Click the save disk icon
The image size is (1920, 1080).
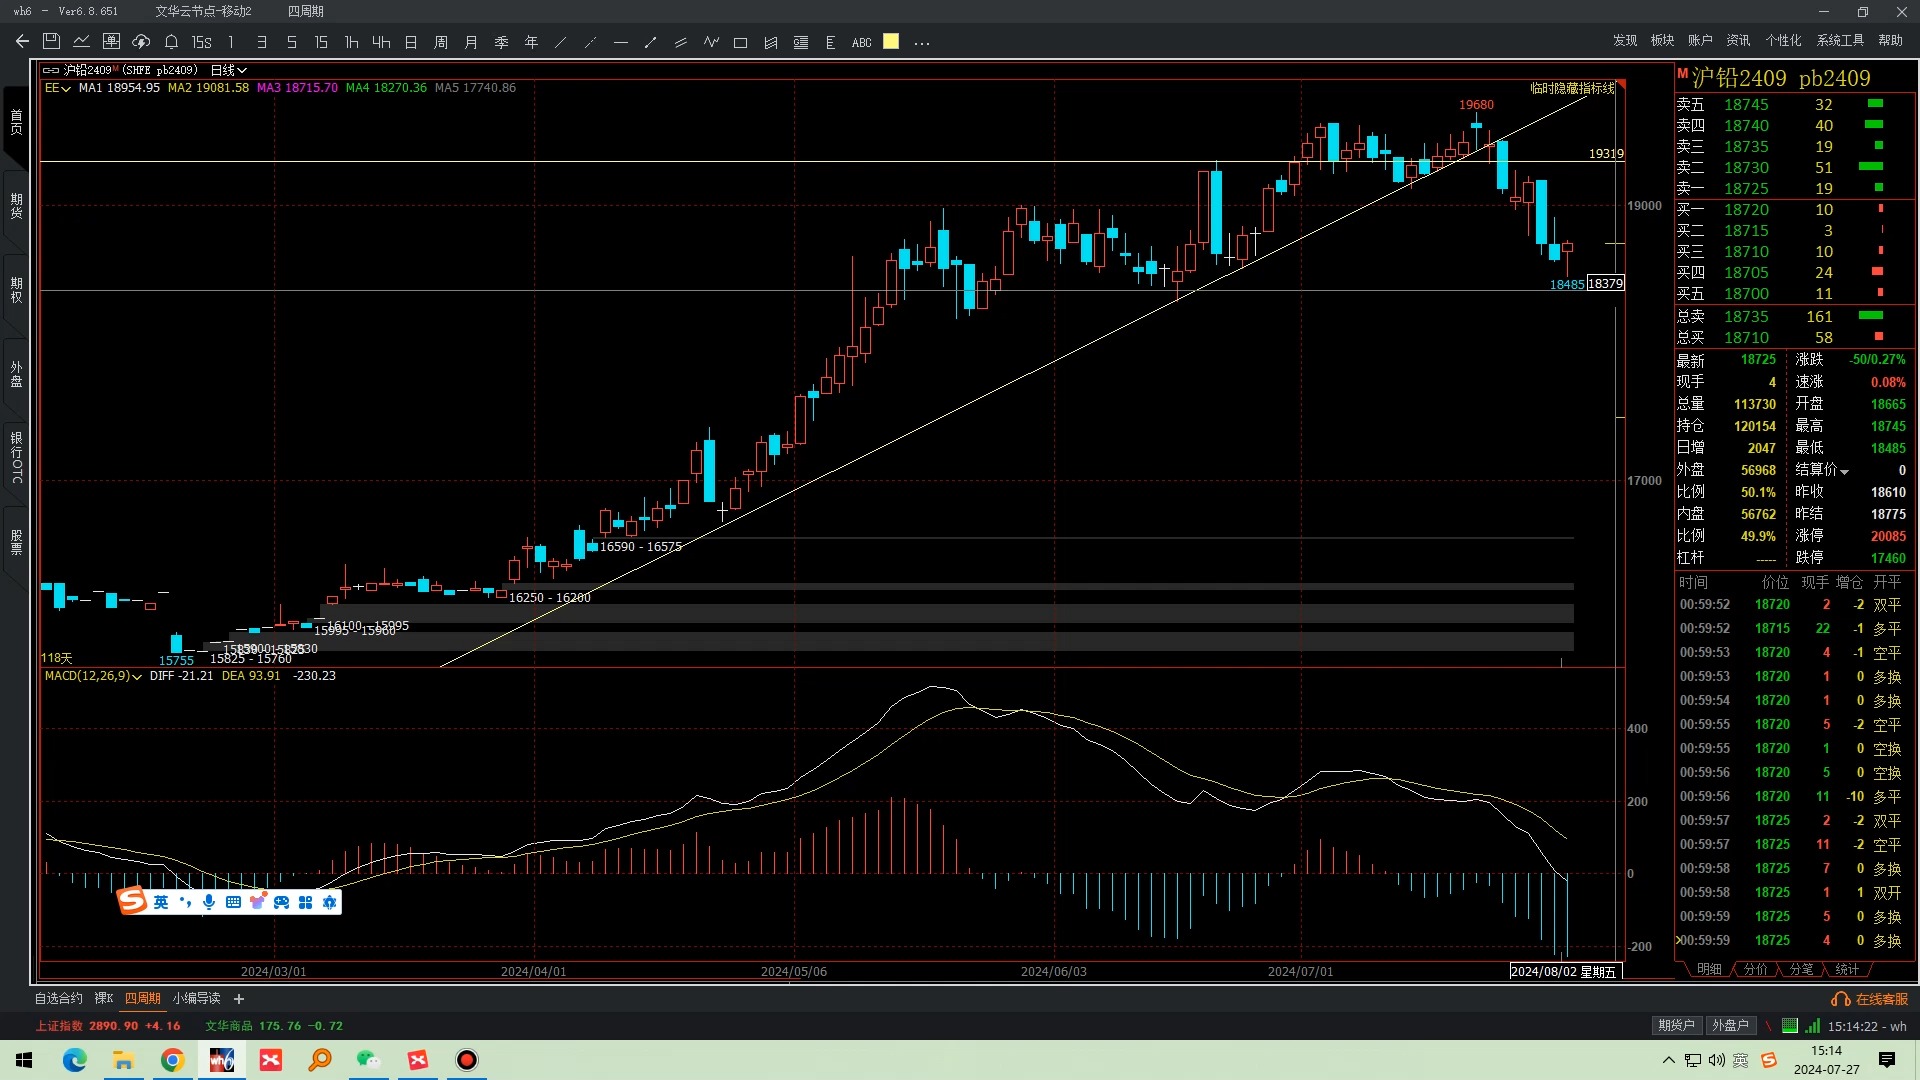pyautogui.click(x=52, y=42)
